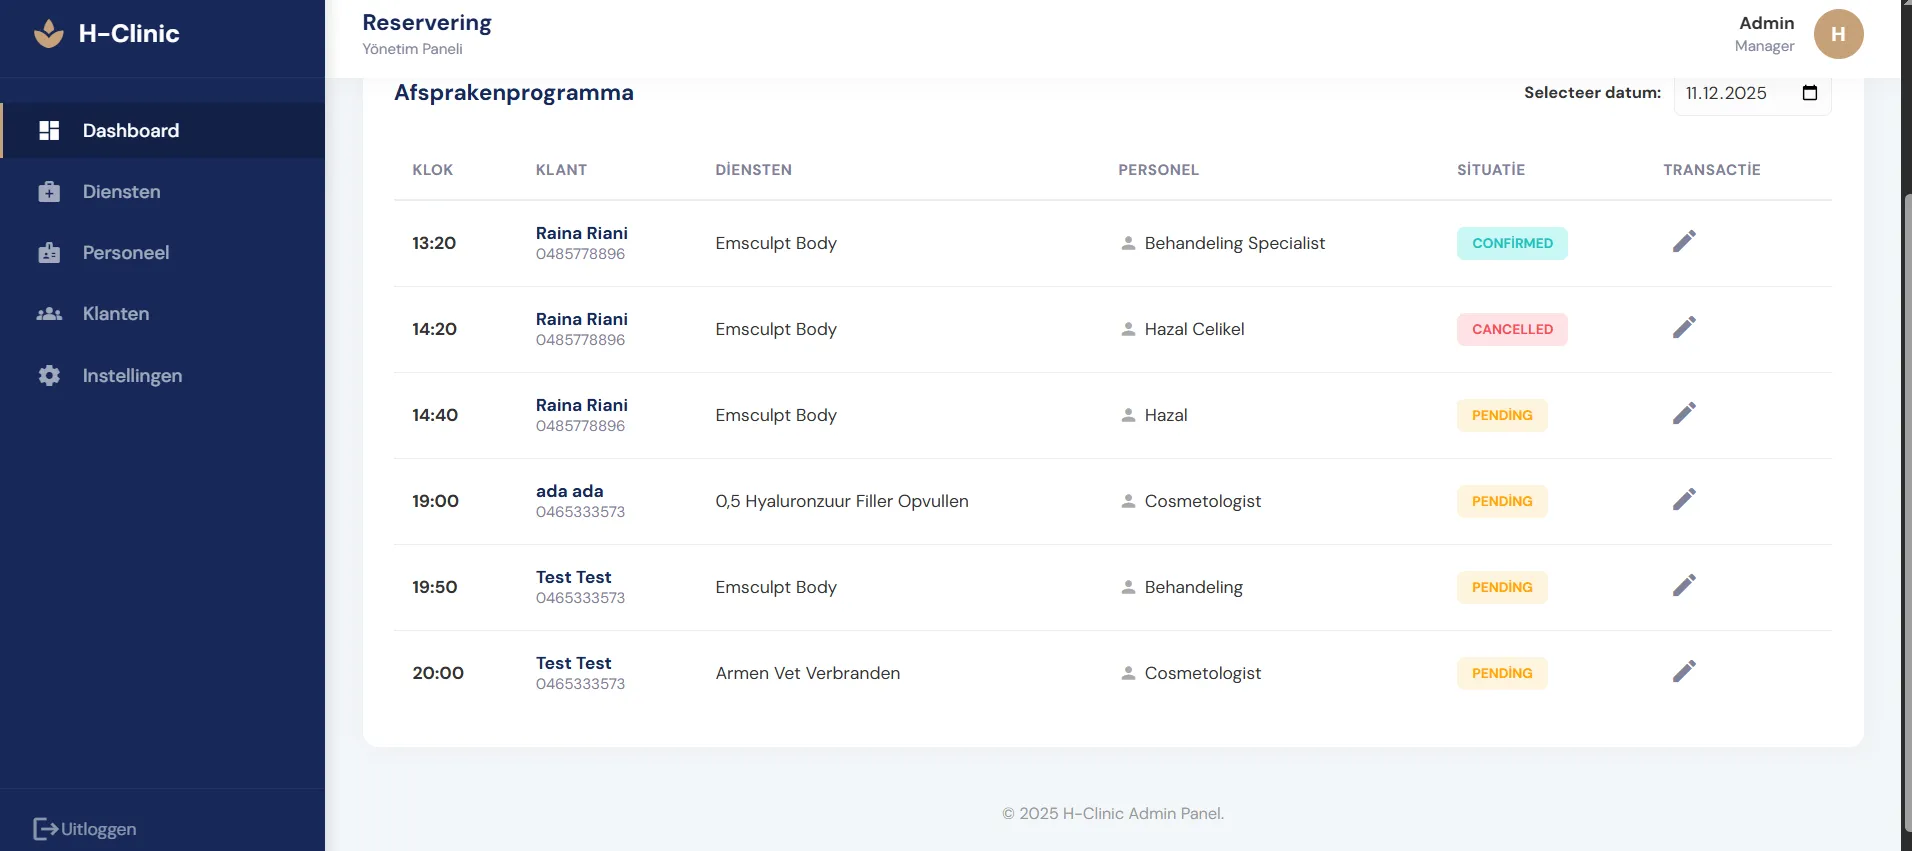The height and width of the screenshot is (851, 1912).
Task: Click the H-Clinic lotus logo icon
Action: (48, 34)
